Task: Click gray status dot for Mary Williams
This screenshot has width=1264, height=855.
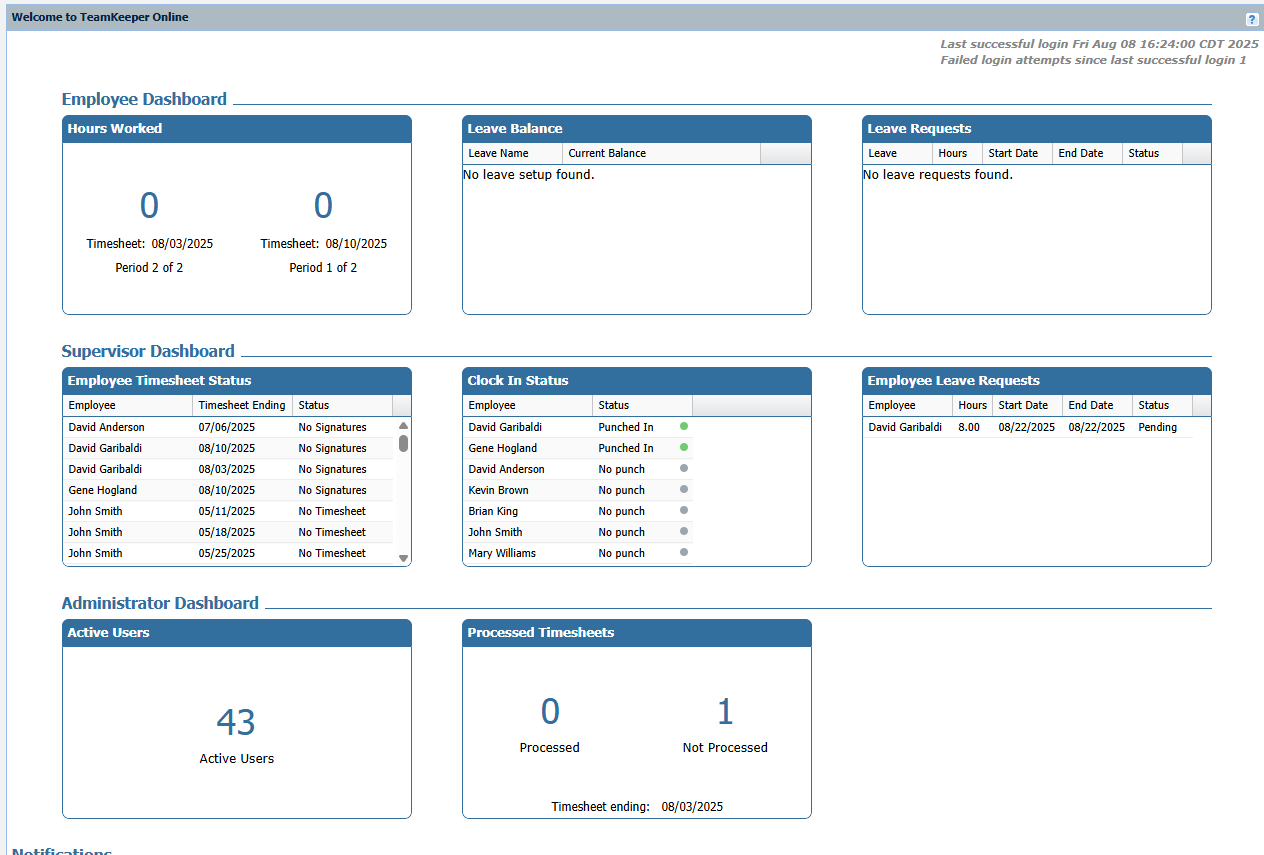Action: point(684,552)
